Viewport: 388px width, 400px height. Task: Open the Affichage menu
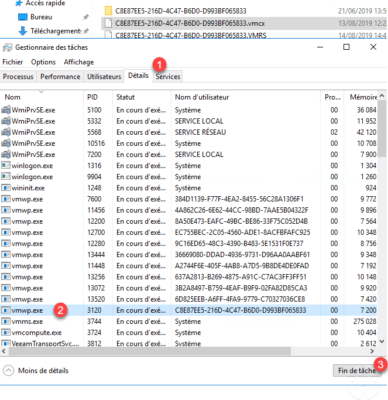(79, 62)
